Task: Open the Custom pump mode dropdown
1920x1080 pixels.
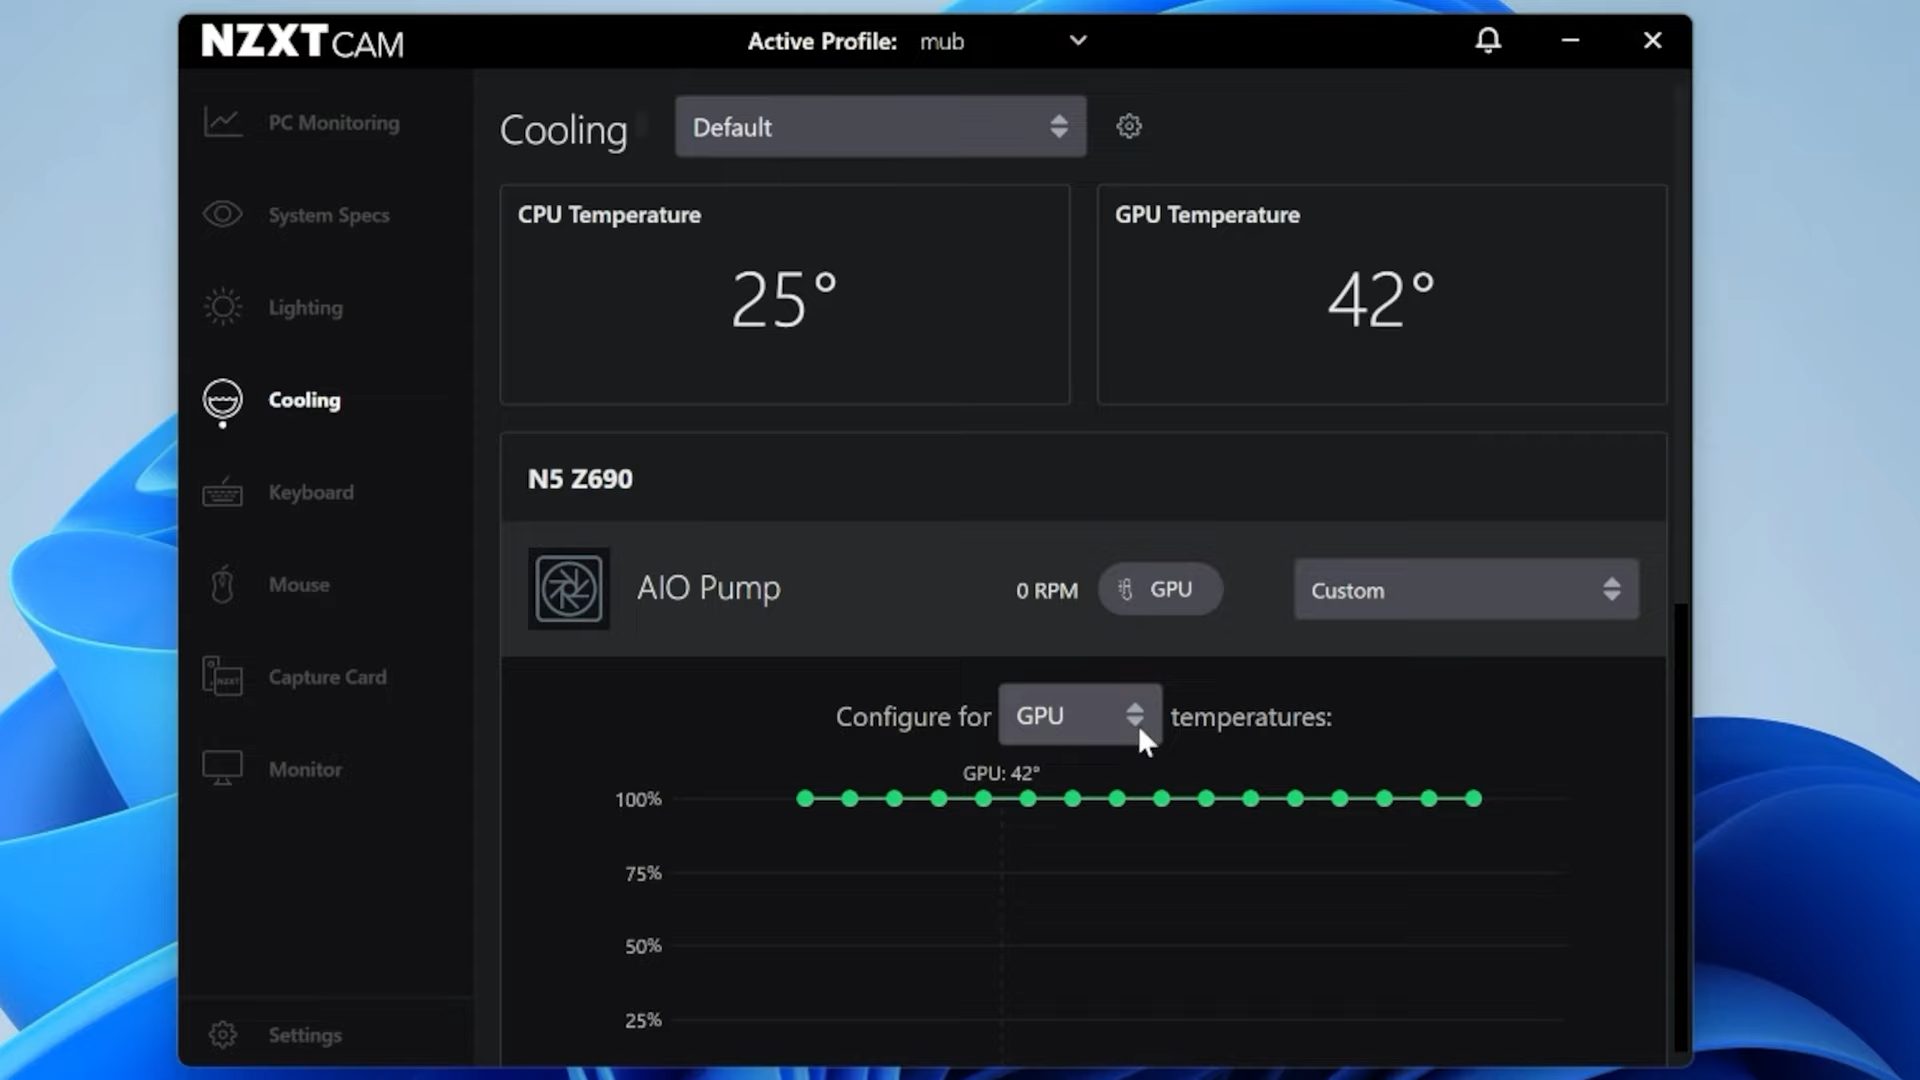Action: coord(1466,589)
